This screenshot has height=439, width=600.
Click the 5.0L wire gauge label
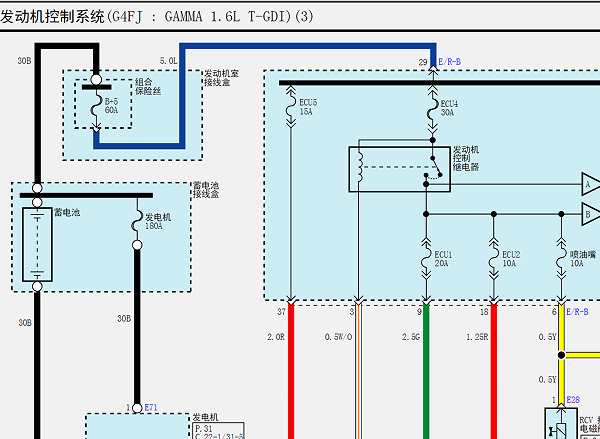coord(168,60)
